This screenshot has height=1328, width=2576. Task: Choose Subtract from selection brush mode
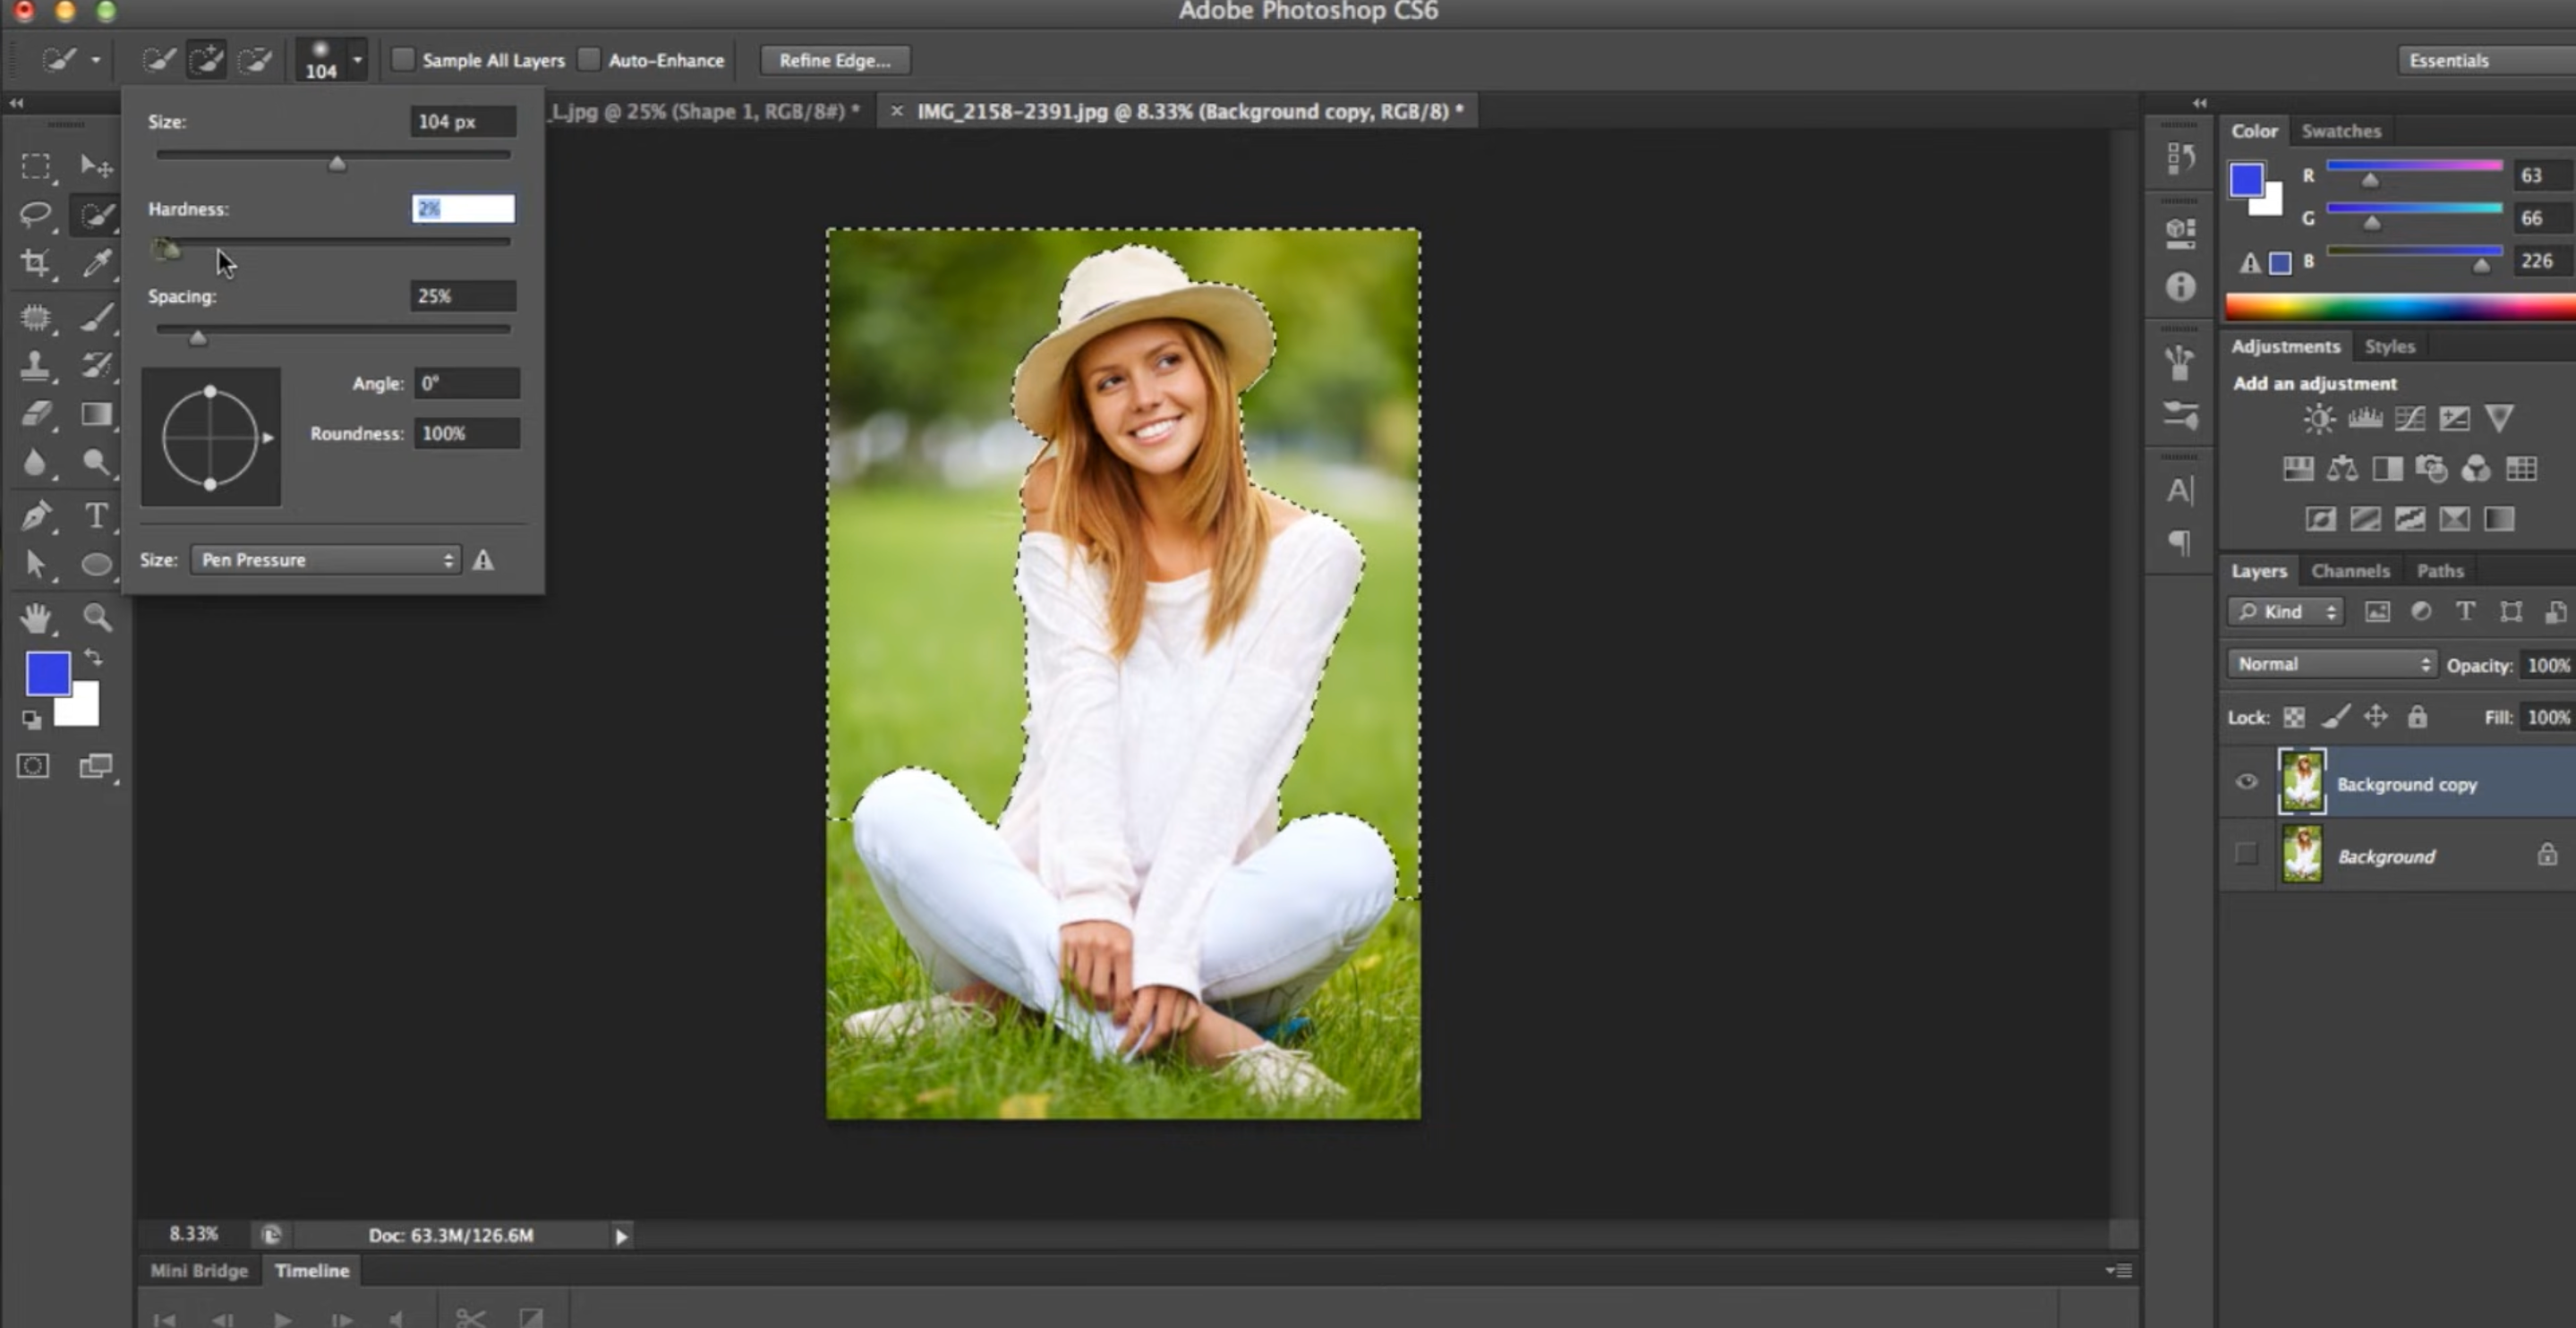[256, 60]
